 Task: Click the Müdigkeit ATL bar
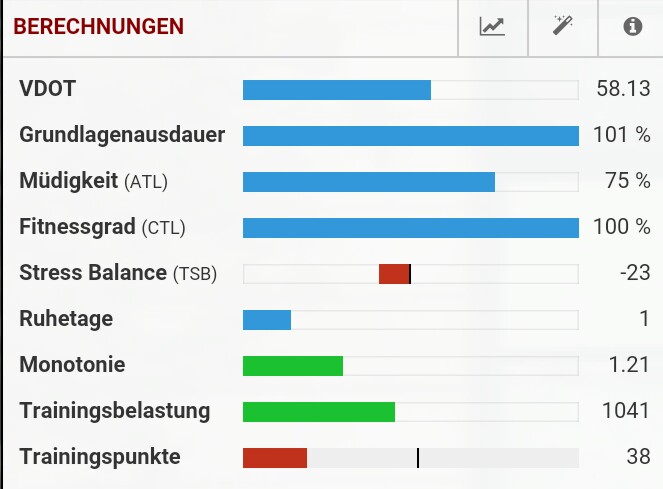pyautogui.click(x=369, y=182)
